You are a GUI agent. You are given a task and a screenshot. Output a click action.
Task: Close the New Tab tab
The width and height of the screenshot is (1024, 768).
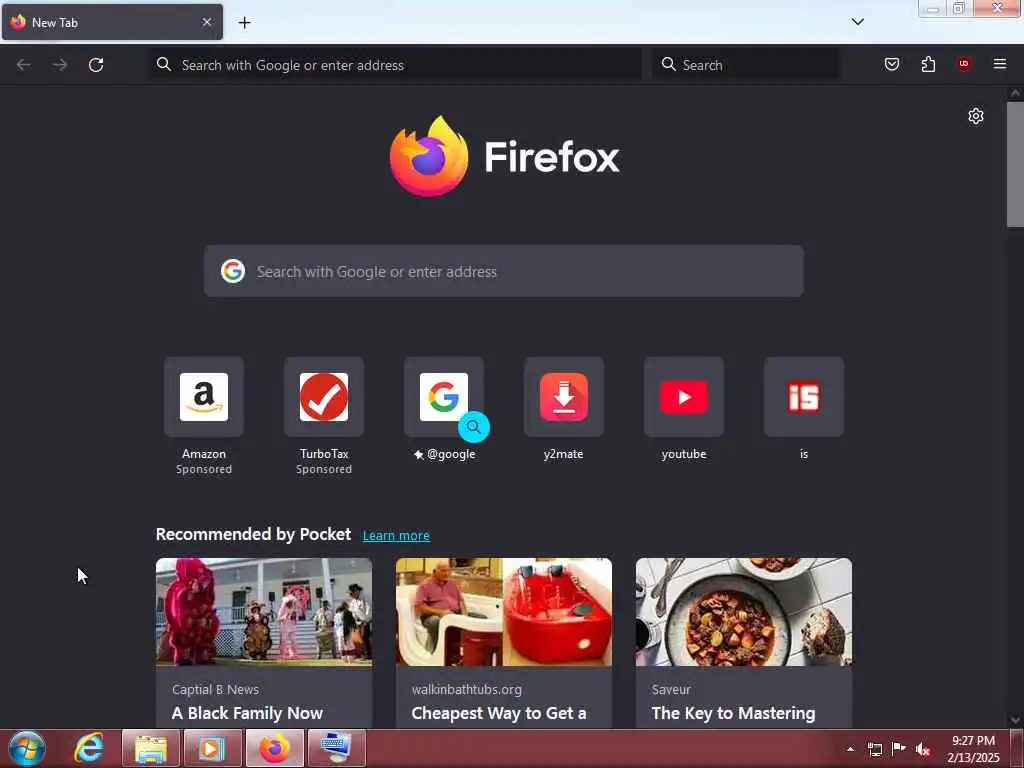(x=206, y=22)
